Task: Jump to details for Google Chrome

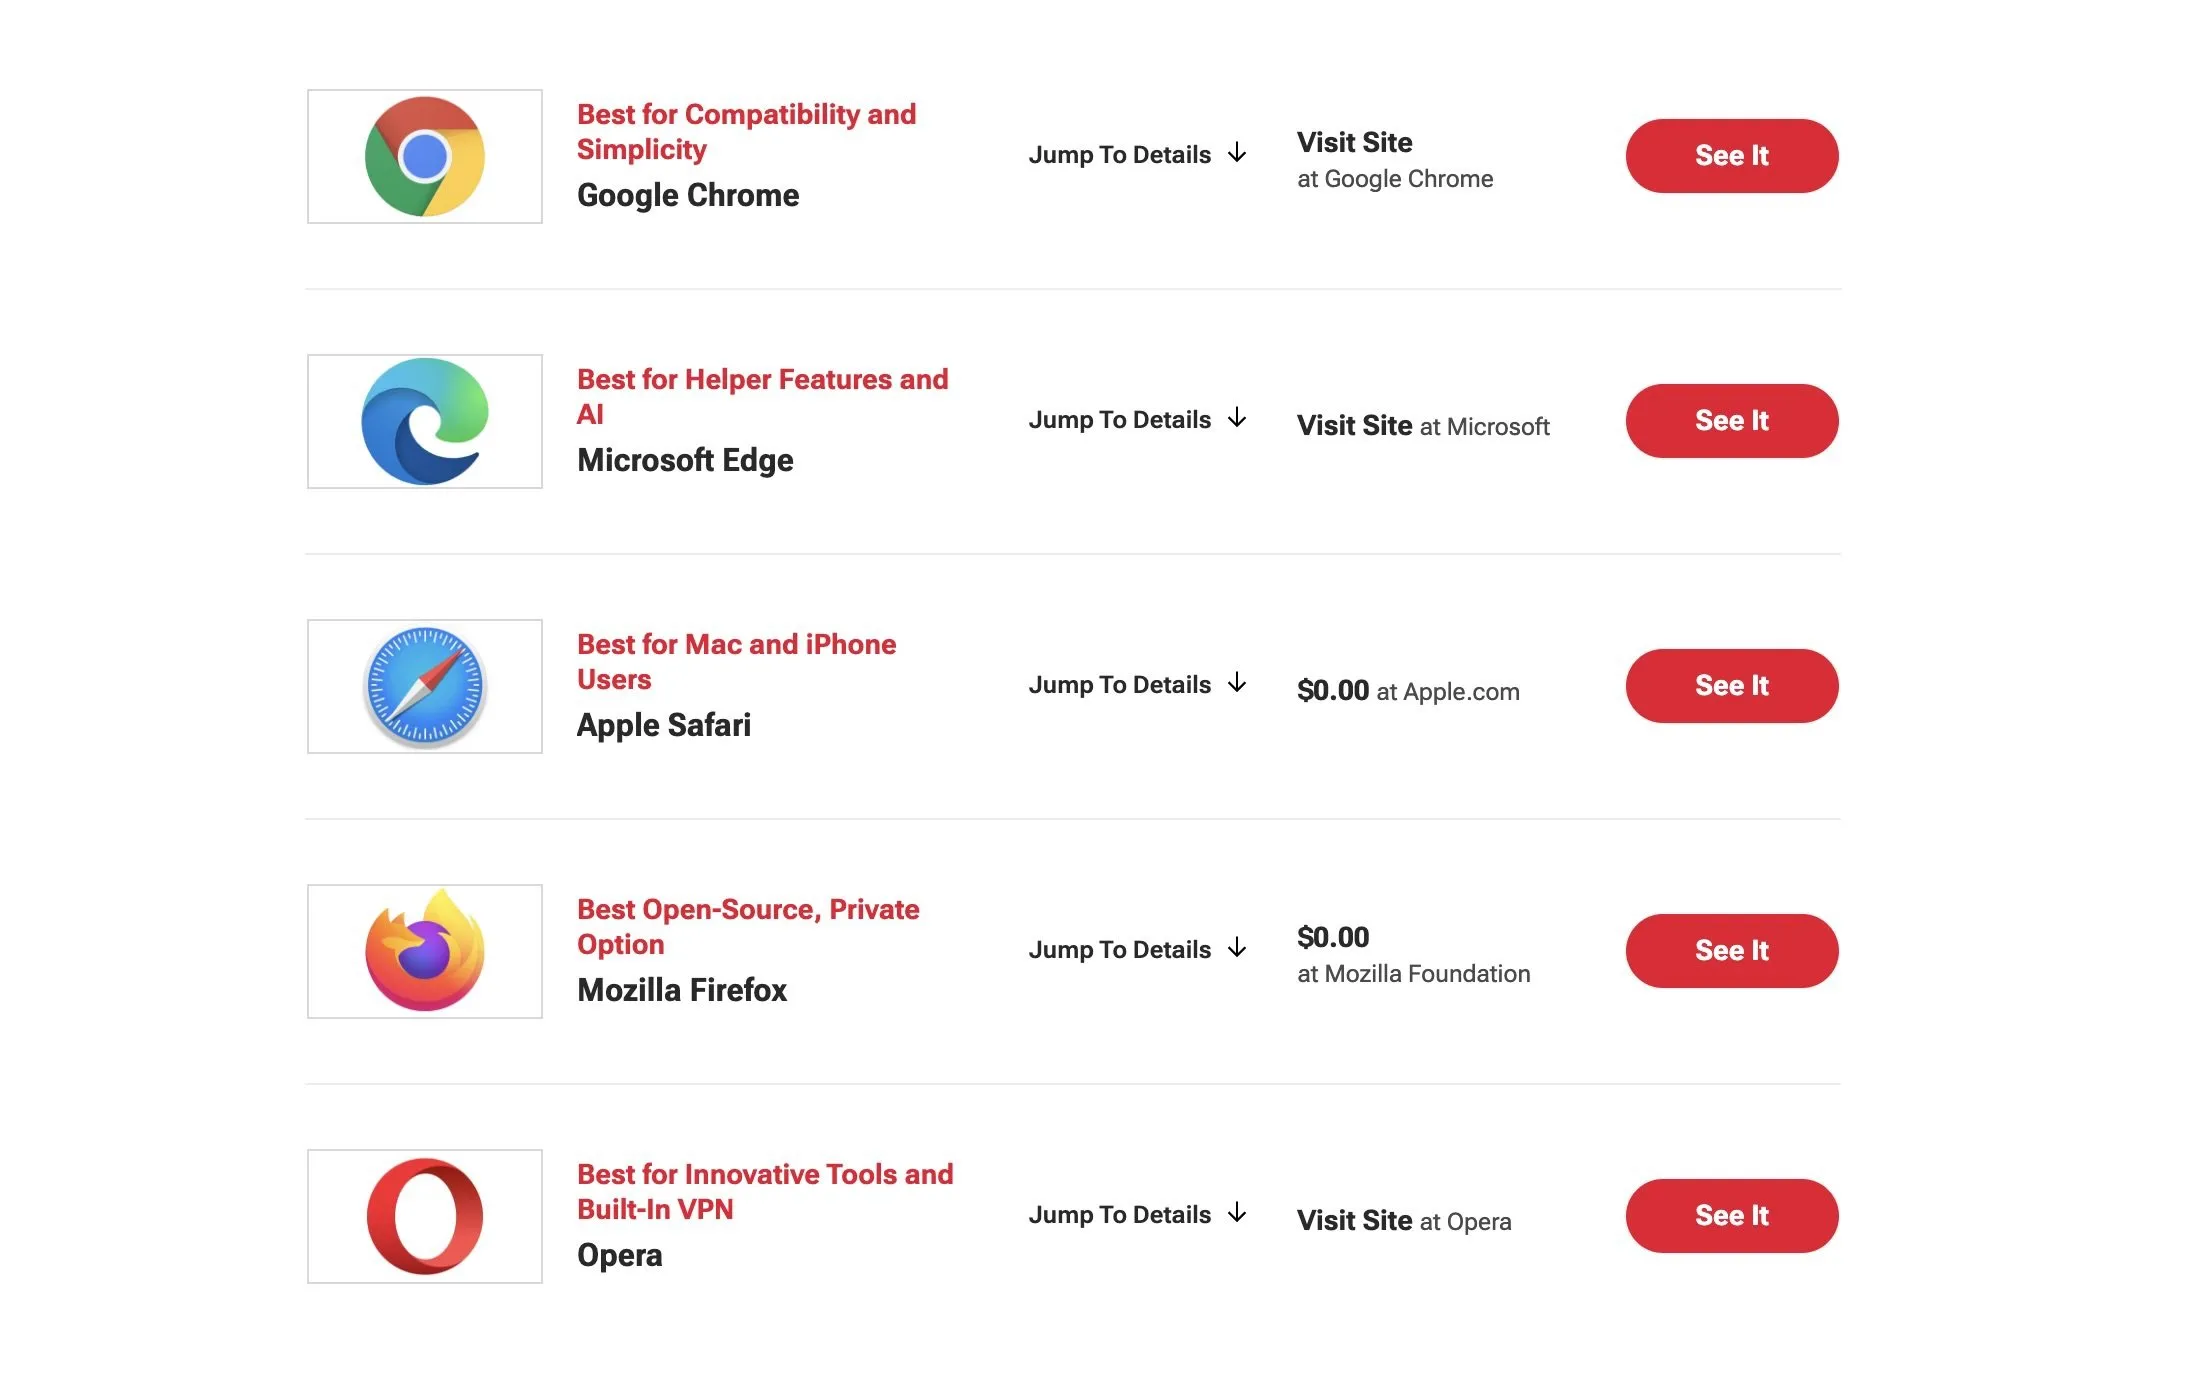Action: tap(1137, 155)
